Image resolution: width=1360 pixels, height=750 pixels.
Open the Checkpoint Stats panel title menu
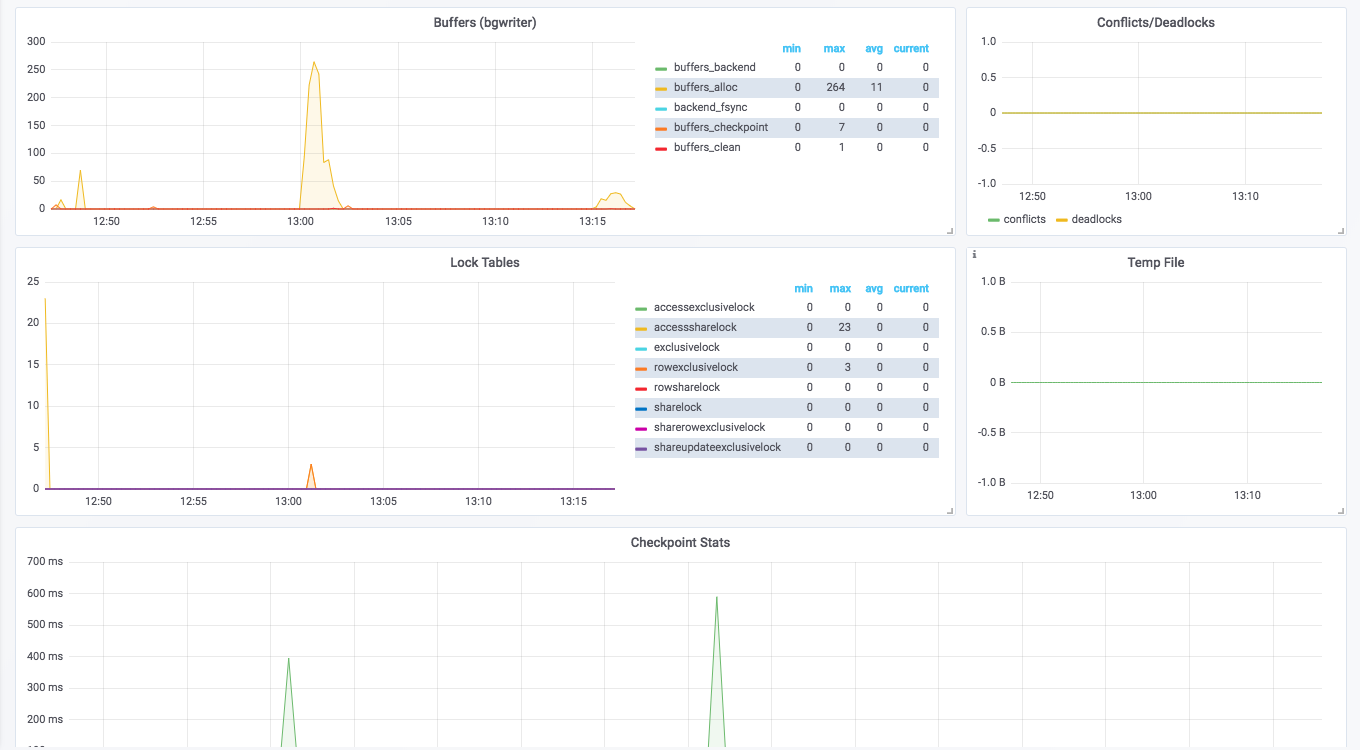tap(680, 542)
